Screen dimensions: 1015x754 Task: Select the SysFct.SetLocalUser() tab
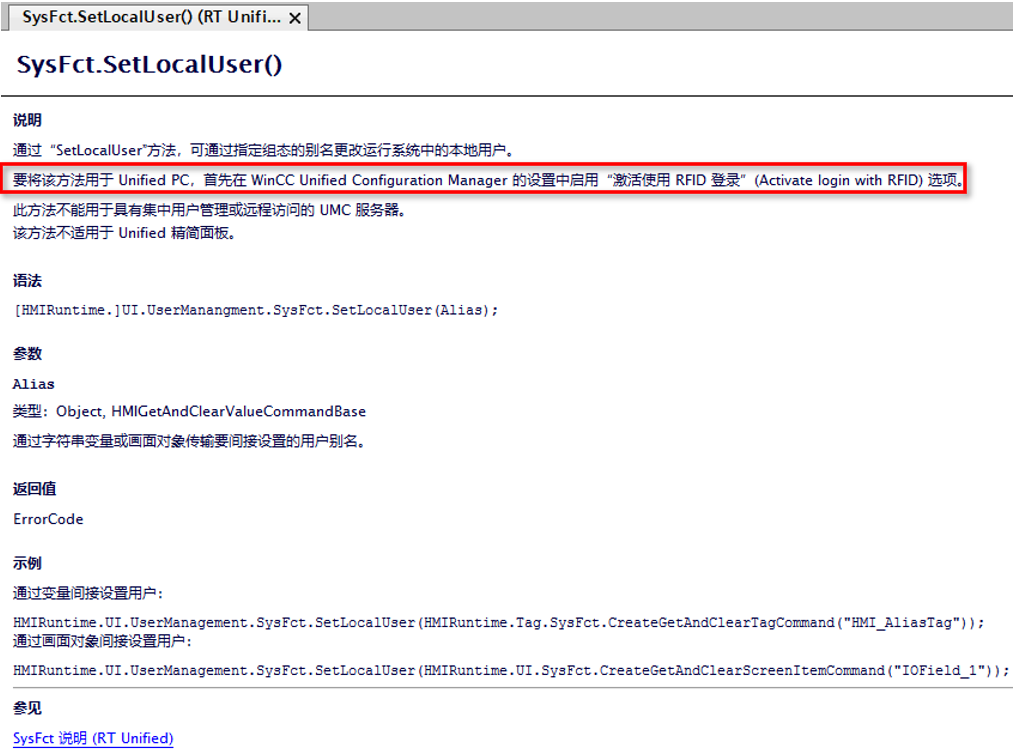pos(140,17)
